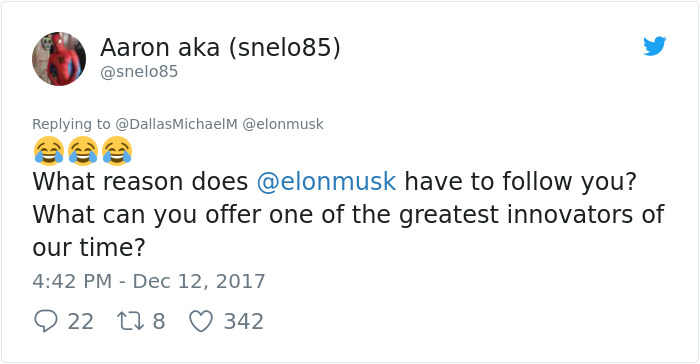700x364 pixels.
Task: Open the blue @elonmusk mention in tweet text
Action: (326, 182)
